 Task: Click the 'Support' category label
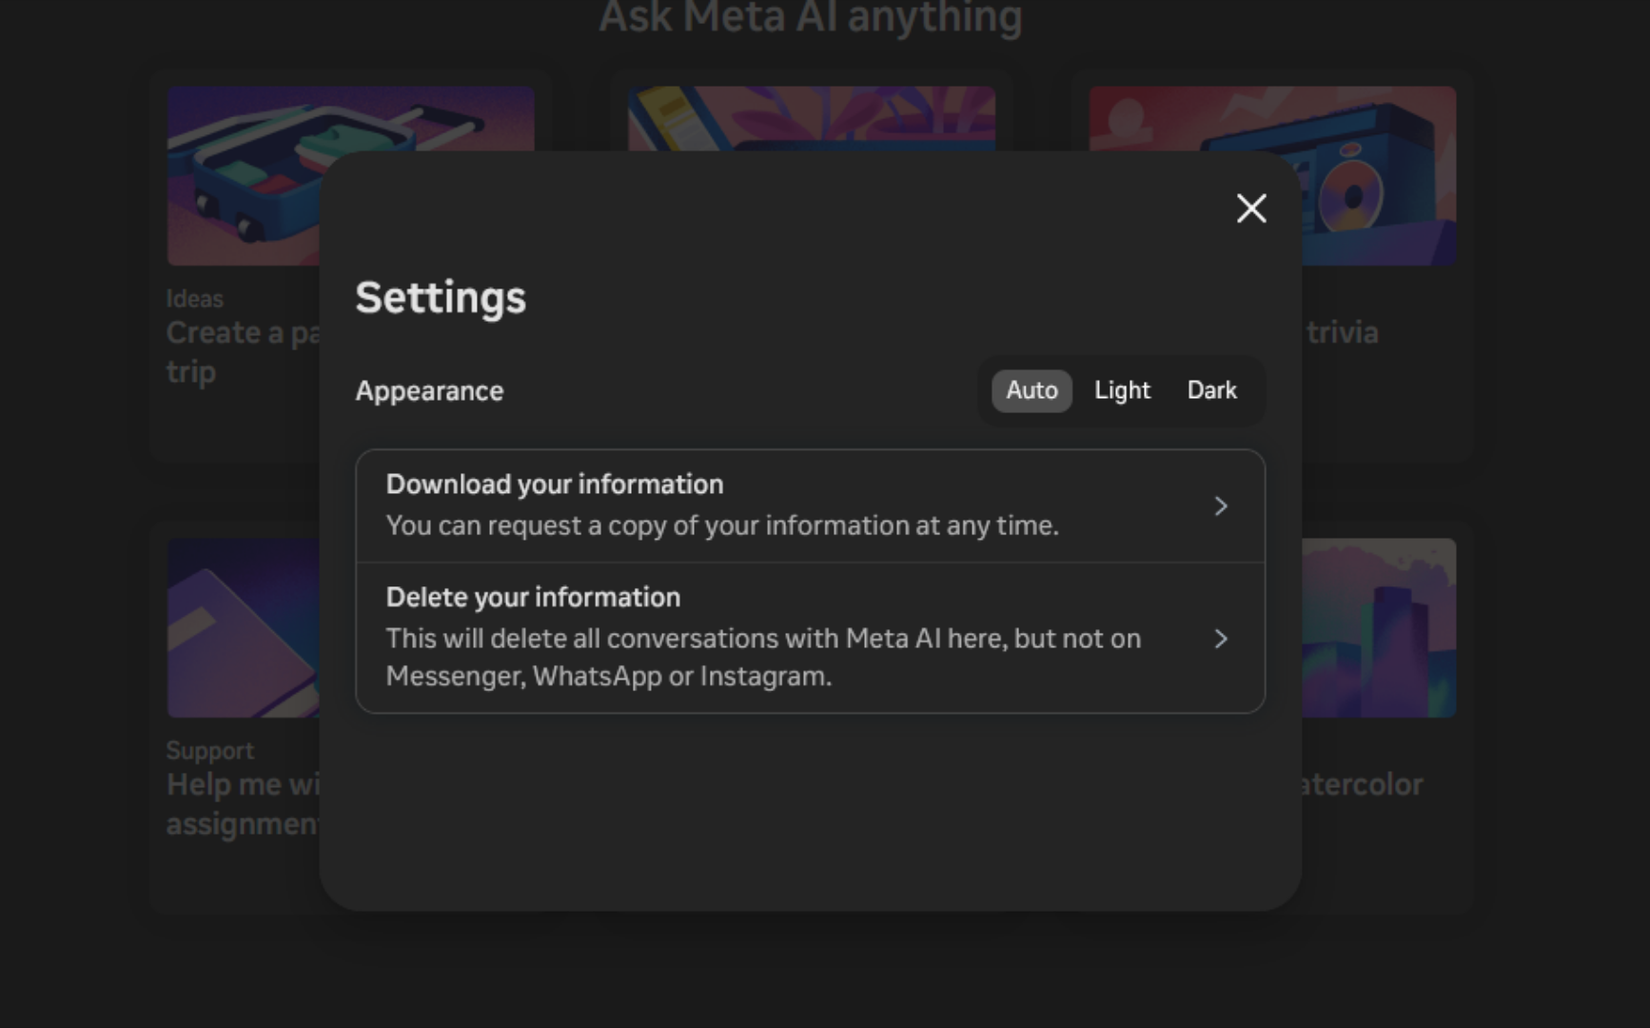click(x=210, y=751)
